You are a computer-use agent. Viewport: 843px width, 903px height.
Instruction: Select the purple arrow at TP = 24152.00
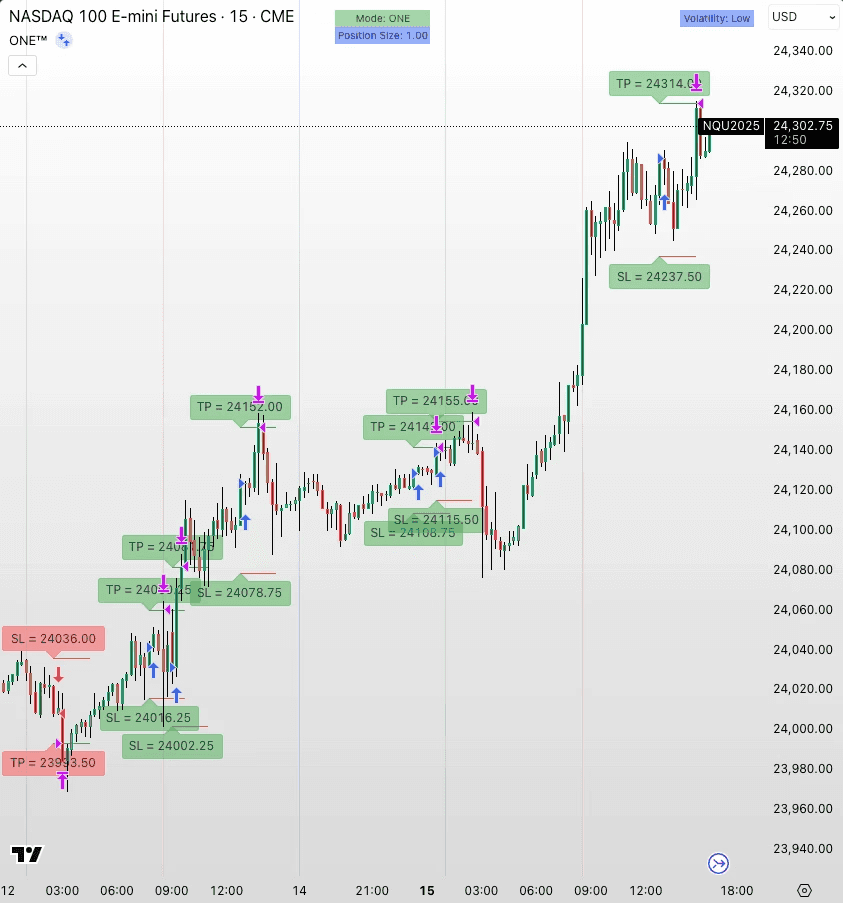coord(259,392)
